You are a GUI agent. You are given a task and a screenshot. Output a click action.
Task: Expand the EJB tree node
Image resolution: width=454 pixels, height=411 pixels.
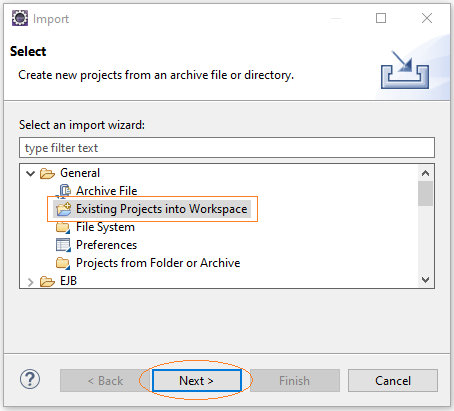30,282
